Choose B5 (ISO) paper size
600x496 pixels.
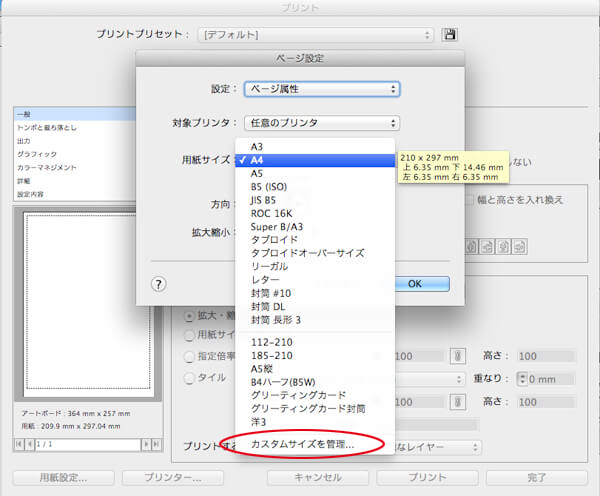point(315,187)
